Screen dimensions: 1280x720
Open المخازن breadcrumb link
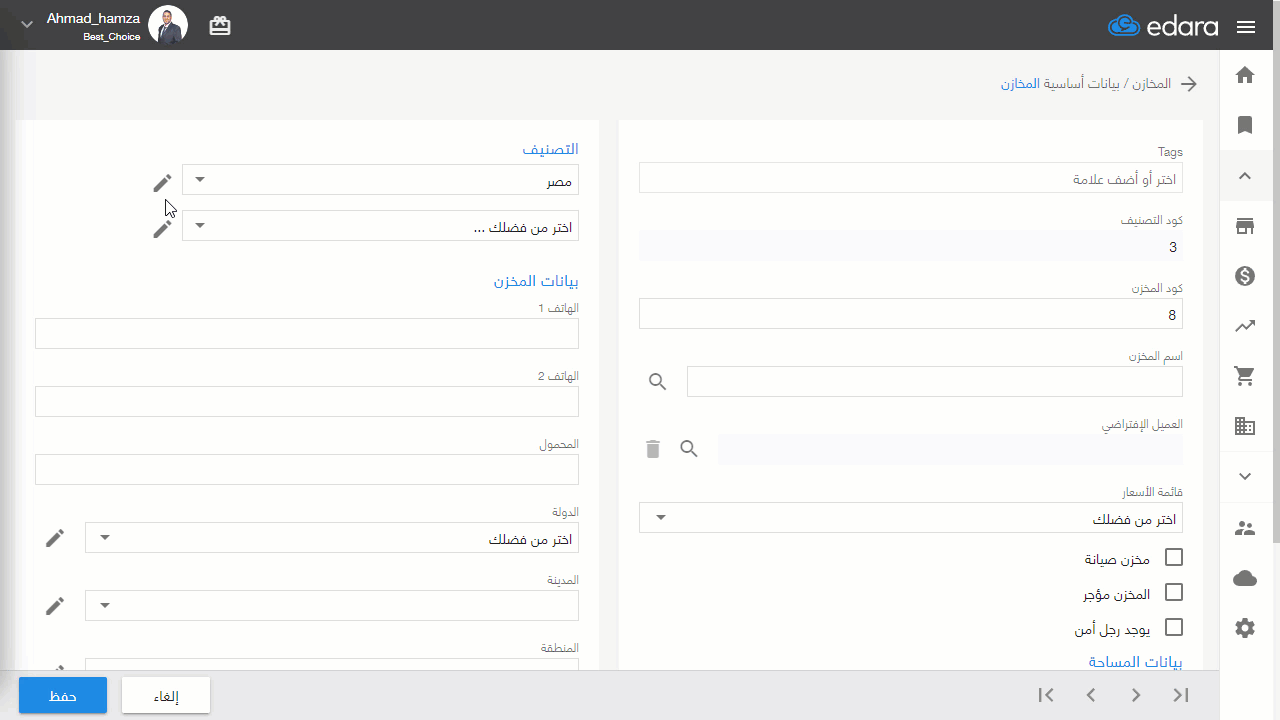[x=1154, y=84]
